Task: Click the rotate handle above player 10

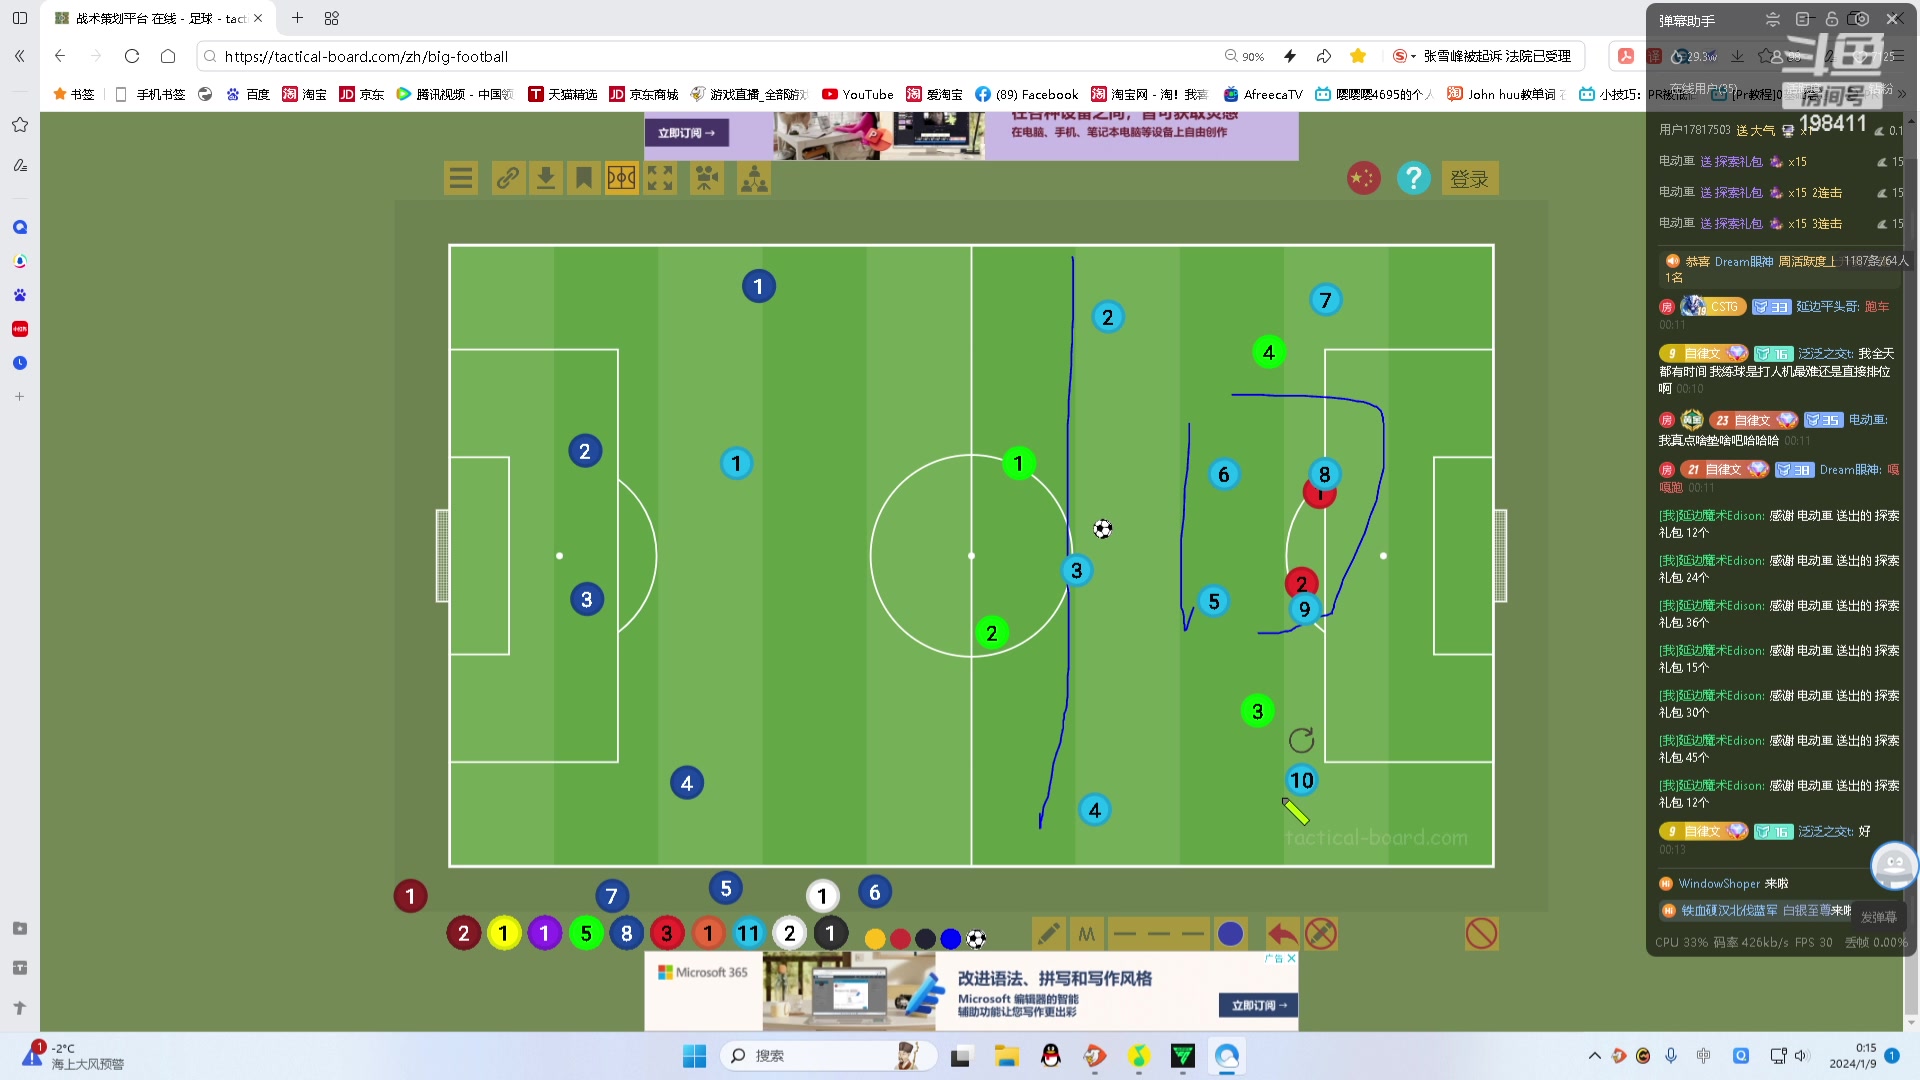Action: [1301, 741]
